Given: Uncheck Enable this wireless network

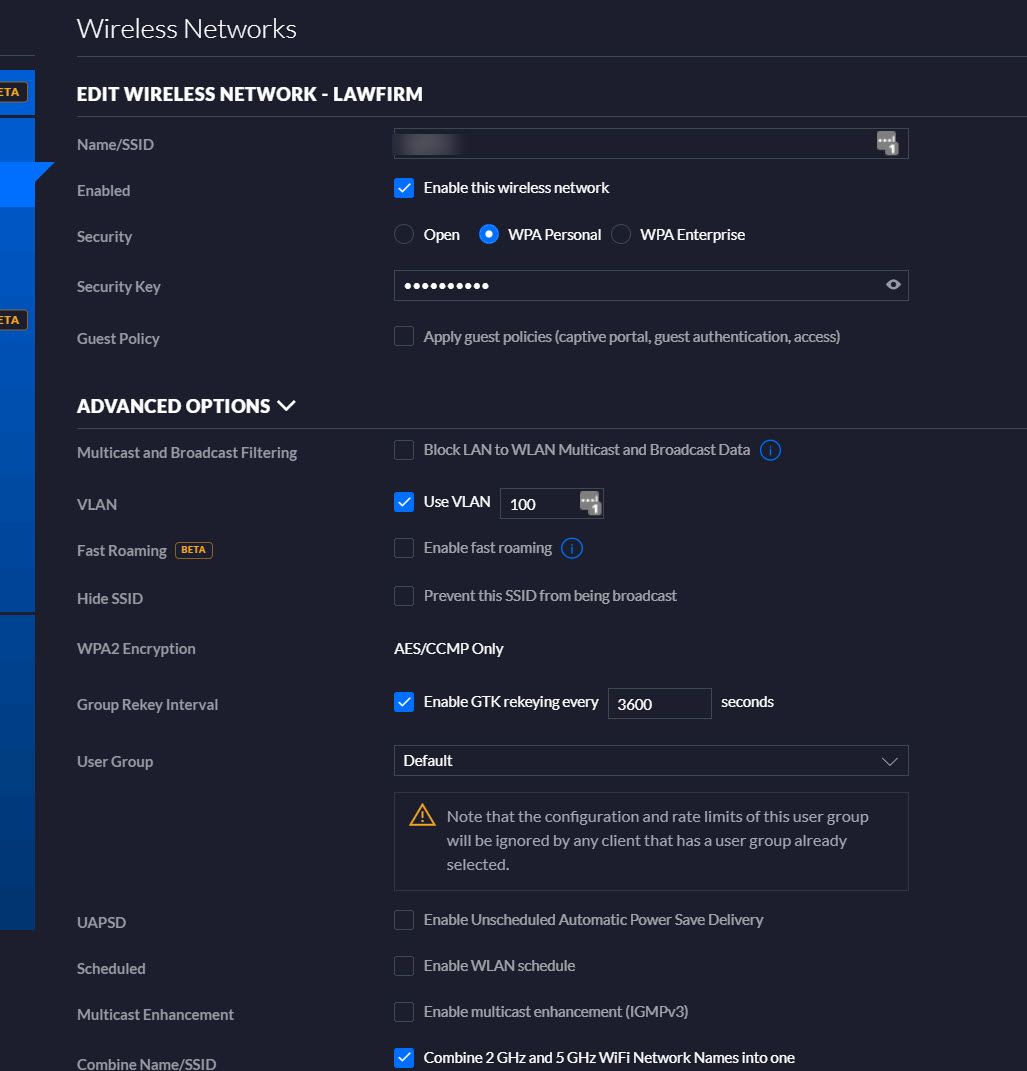Looking at the screenshot, I should coord(404,188).
